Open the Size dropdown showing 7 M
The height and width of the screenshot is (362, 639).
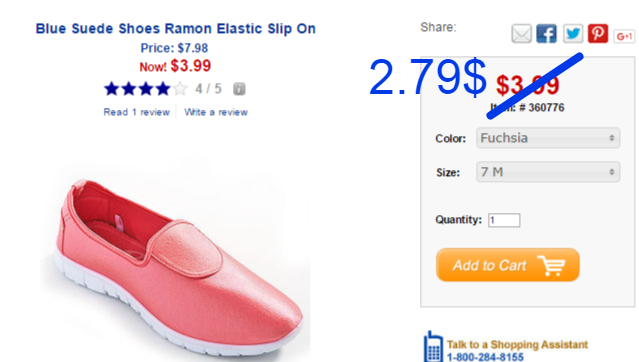(x=548, y=172)
